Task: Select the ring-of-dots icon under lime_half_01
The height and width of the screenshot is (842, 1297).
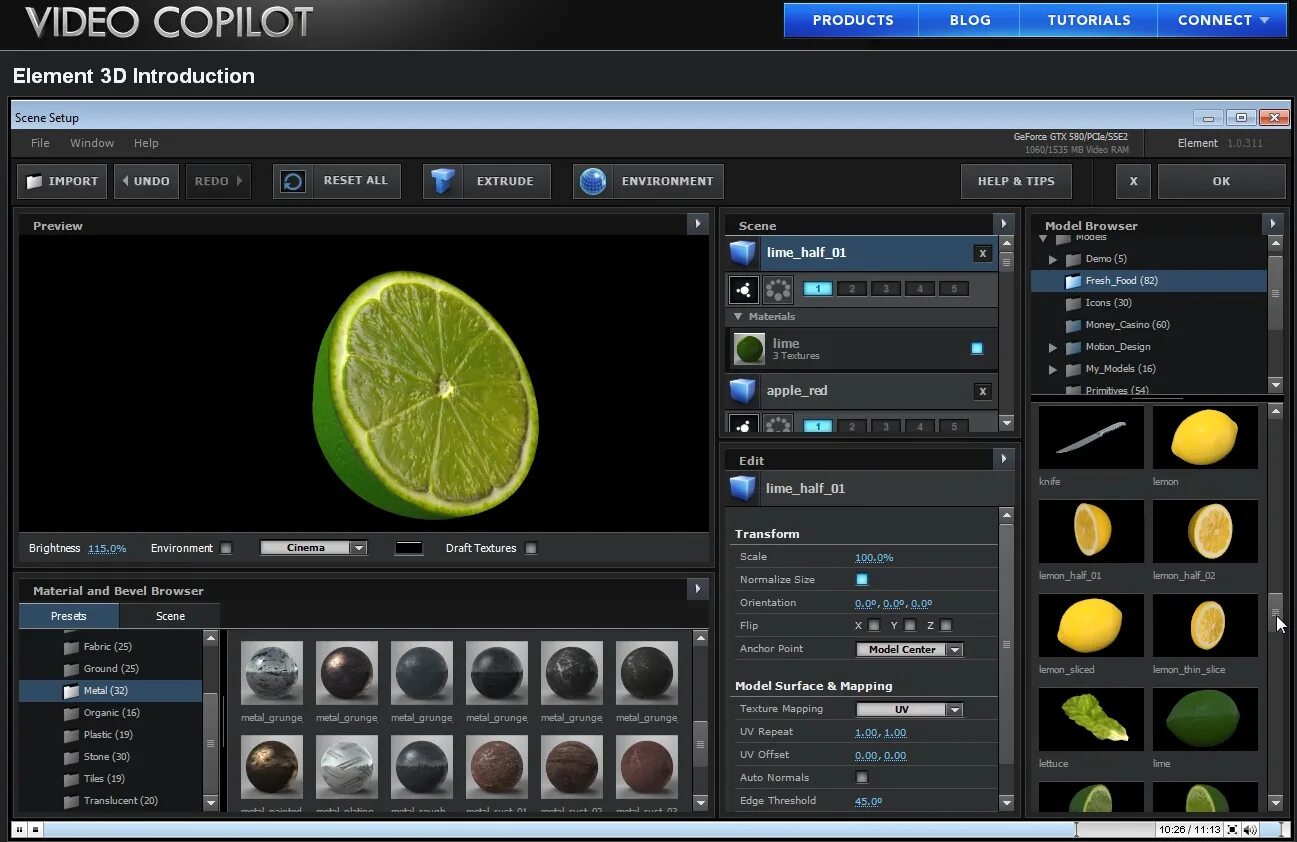Action: click(778, 290)
